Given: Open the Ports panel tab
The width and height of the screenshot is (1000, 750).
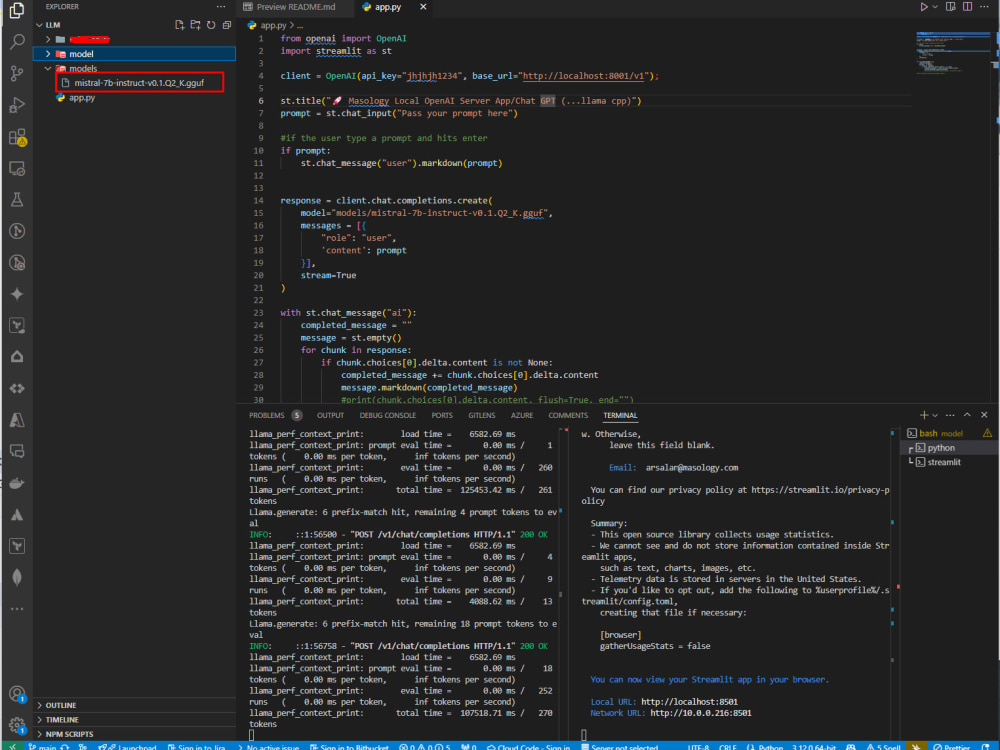Looking at the screenshot, I should 442,415.
